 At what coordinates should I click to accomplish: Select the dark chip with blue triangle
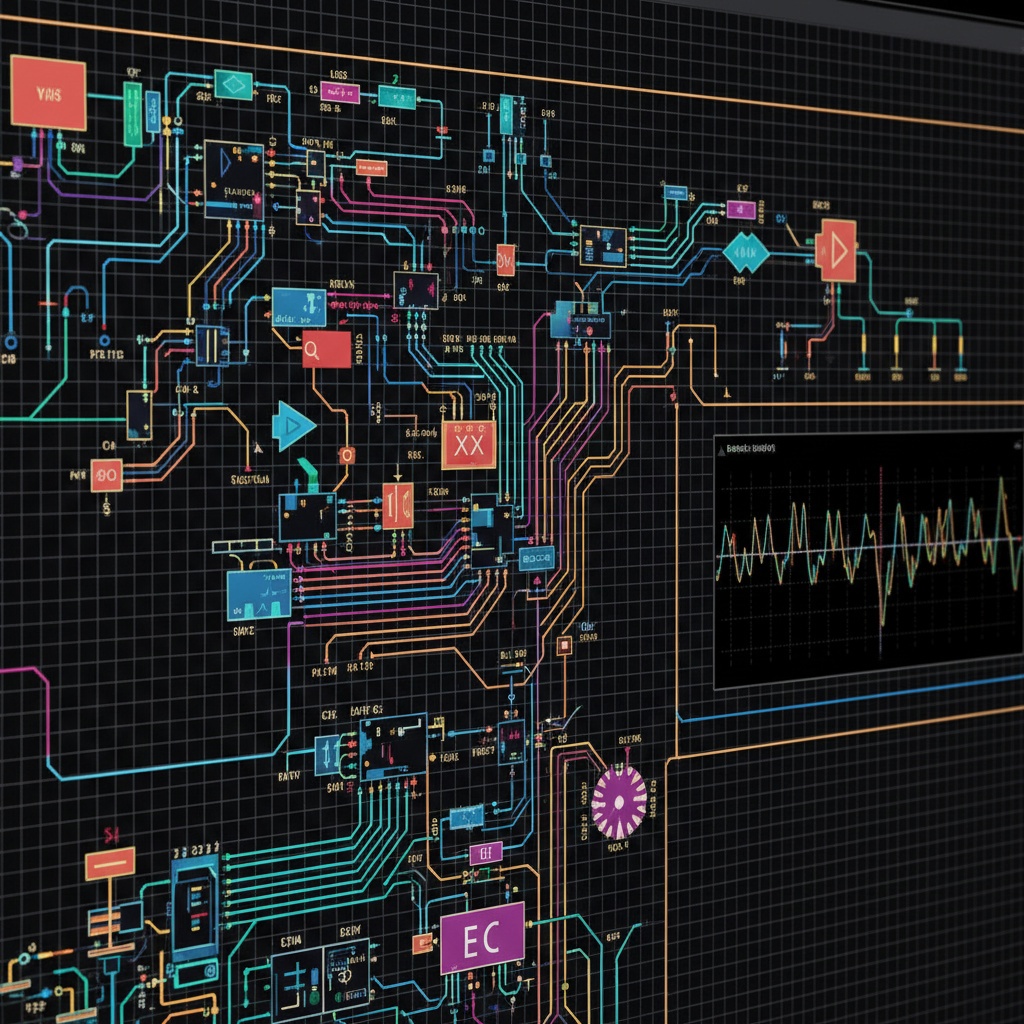[233, 180]
